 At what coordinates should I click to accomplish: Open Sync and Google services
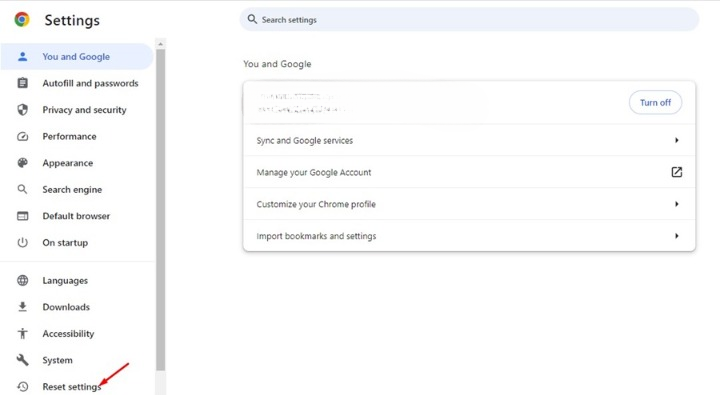pyautogui.click(x=469, y=140)
